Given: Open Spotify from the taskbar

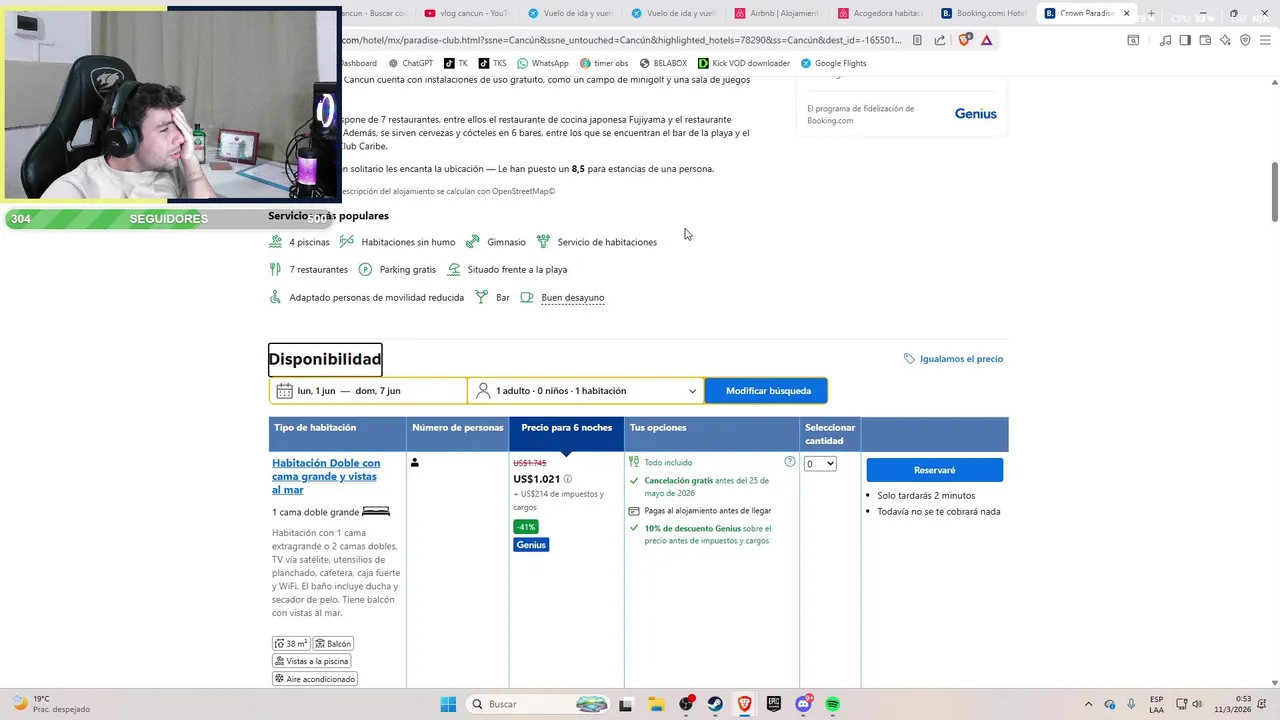Looking at the screenshot, I should coord(832,704).
